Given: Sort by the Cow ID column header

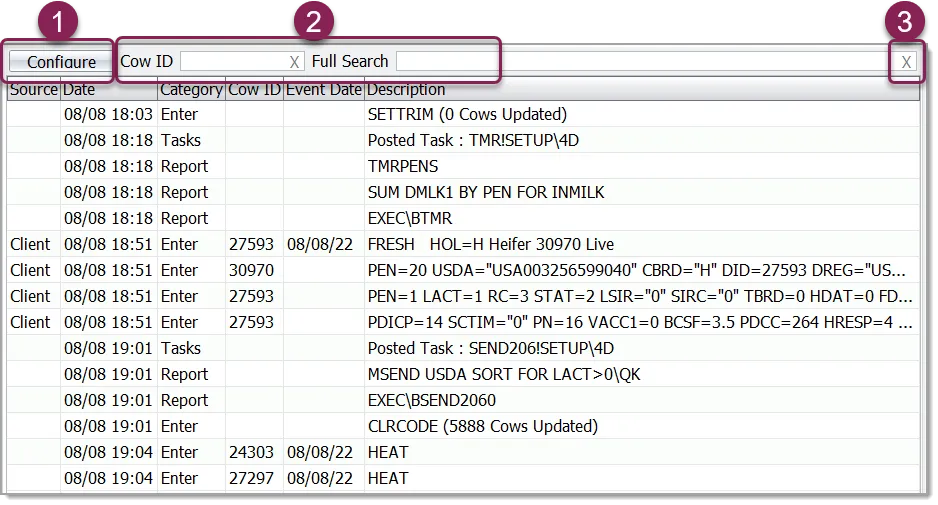Looking at the screenshot, I should click(x=254, y=90).
